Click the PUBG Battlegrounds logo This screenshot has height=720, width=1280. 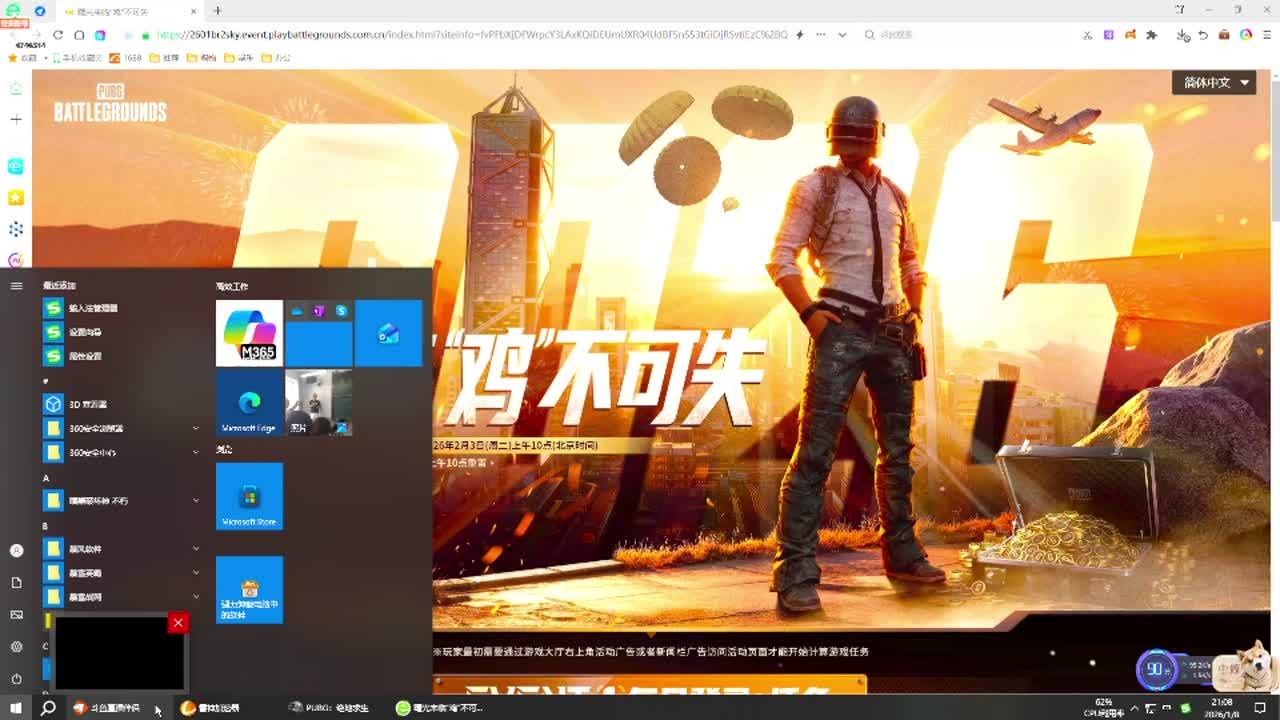(x=110, y=101)
